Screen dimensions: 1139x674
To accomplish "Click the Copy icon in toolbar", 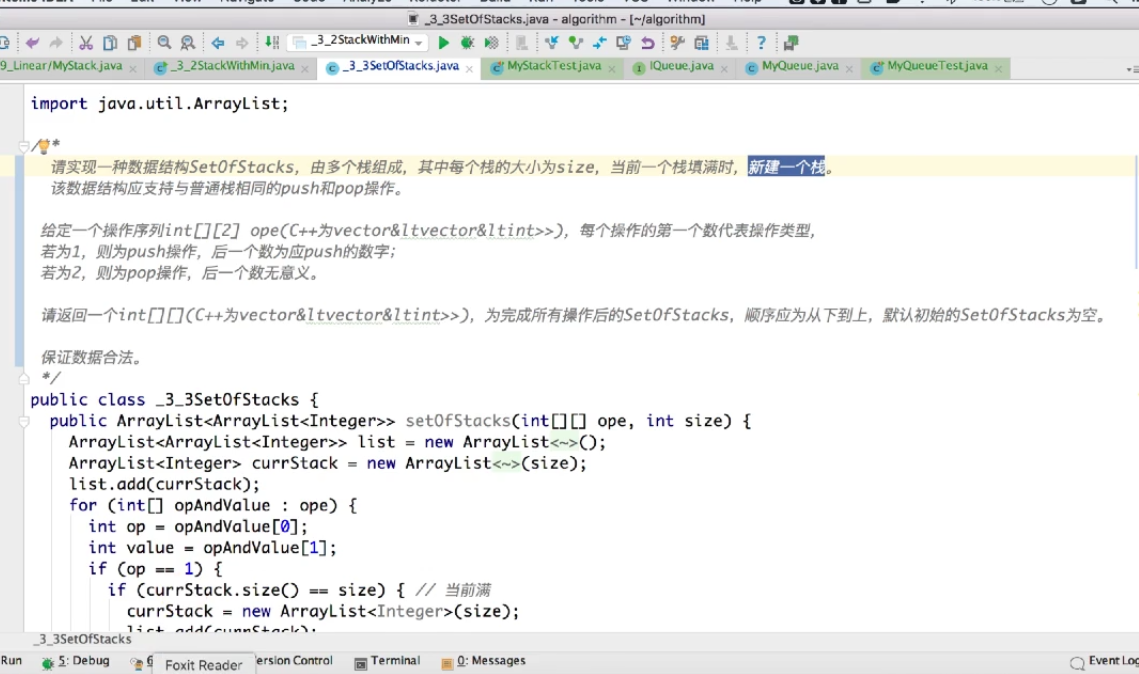I will click(110, 43).
